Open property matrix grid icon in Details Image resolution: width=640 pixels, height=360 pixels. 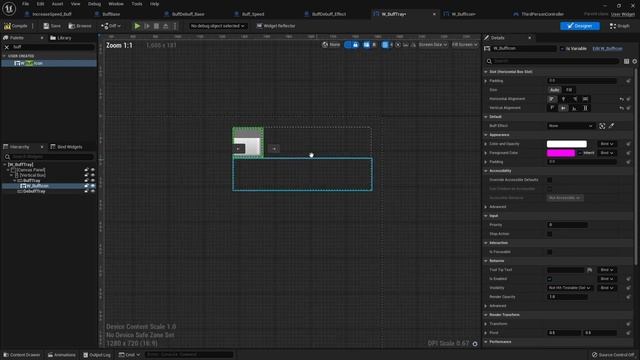pyautogui.click(x=626, y=61)
